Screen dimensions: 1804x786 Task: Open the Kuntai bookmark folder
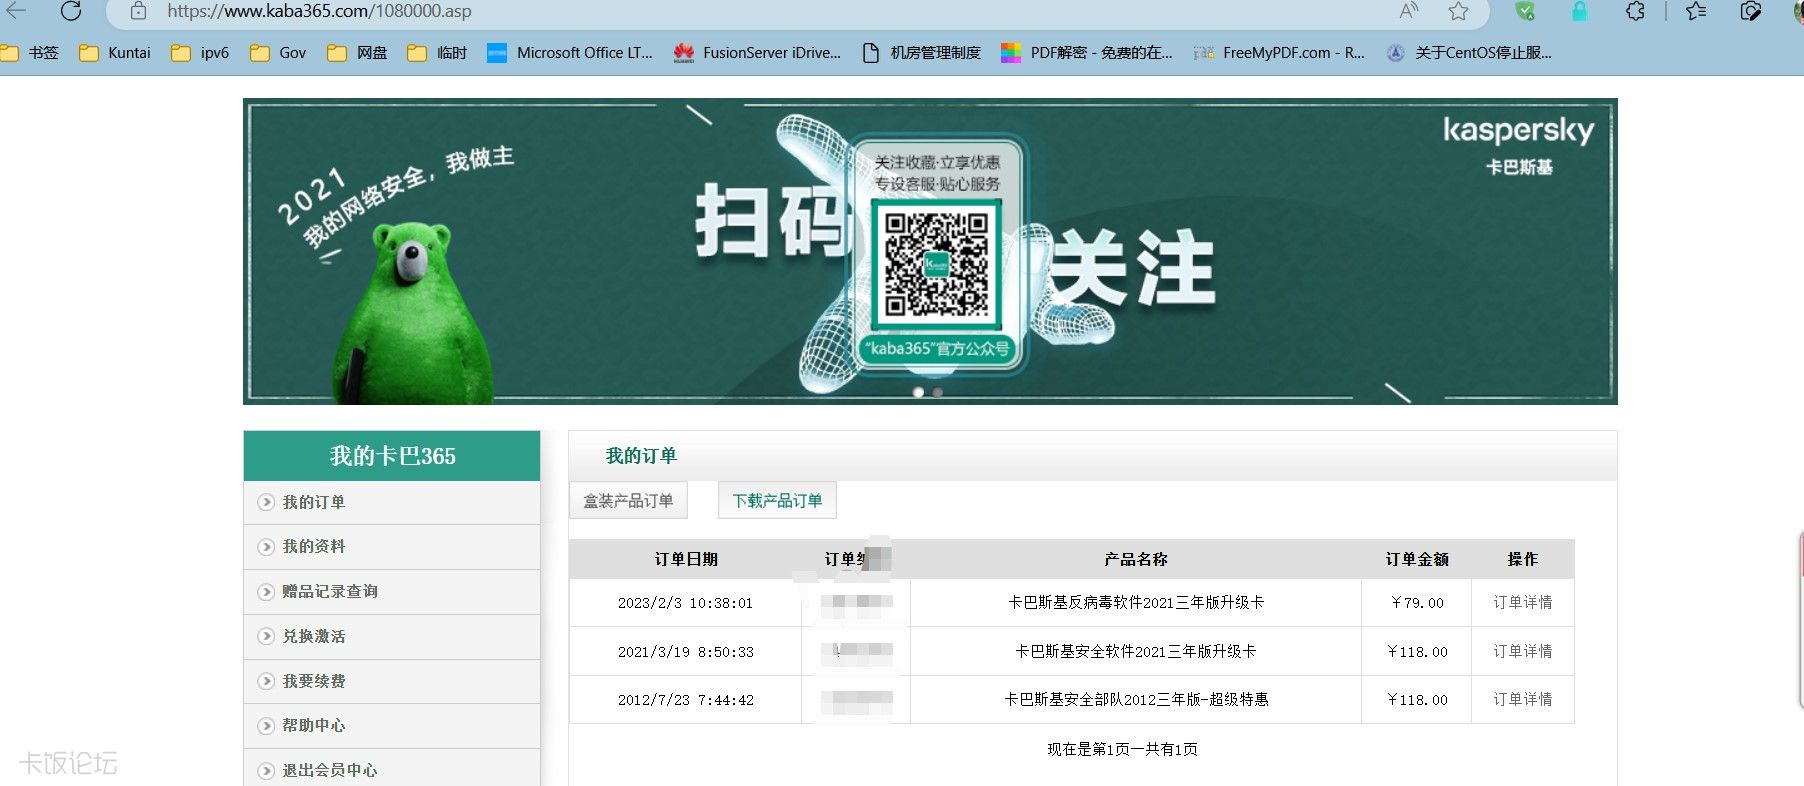point(115,53)
